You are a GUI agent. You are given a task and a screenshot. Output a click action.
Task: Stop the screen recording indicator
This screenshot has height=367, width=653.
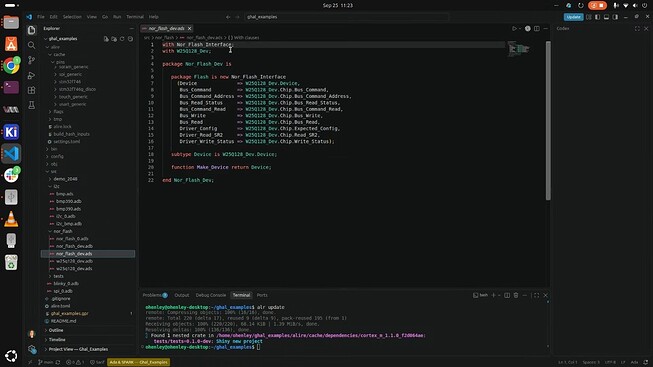point(598,5)
